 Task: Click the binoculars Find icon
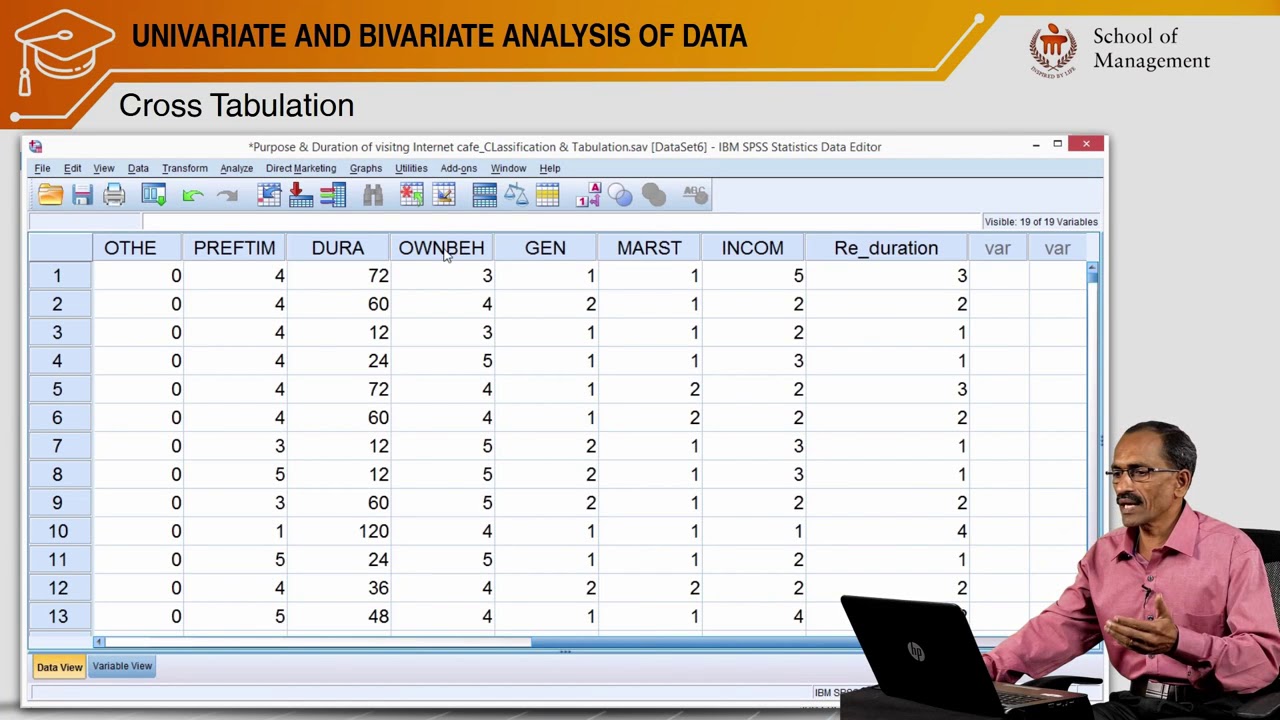[x=373, y=195]
